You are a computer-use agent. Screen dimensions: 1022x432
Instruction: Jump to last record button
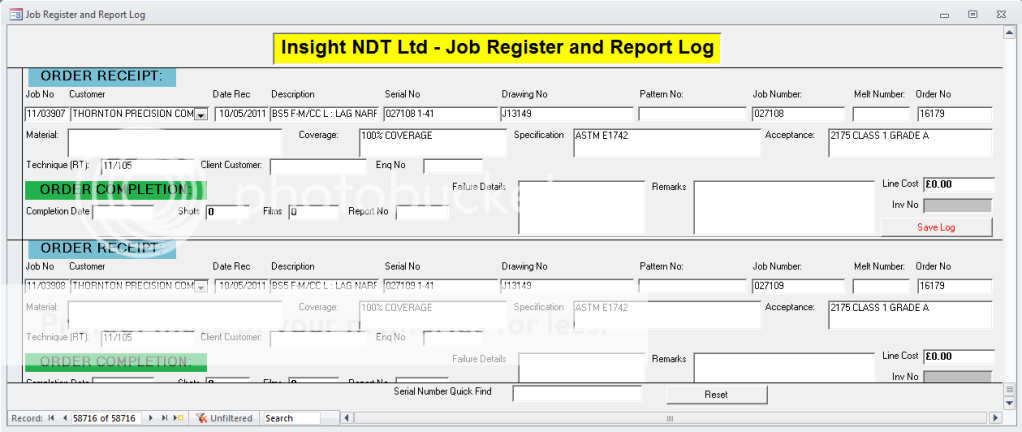[x=164, y=418]
